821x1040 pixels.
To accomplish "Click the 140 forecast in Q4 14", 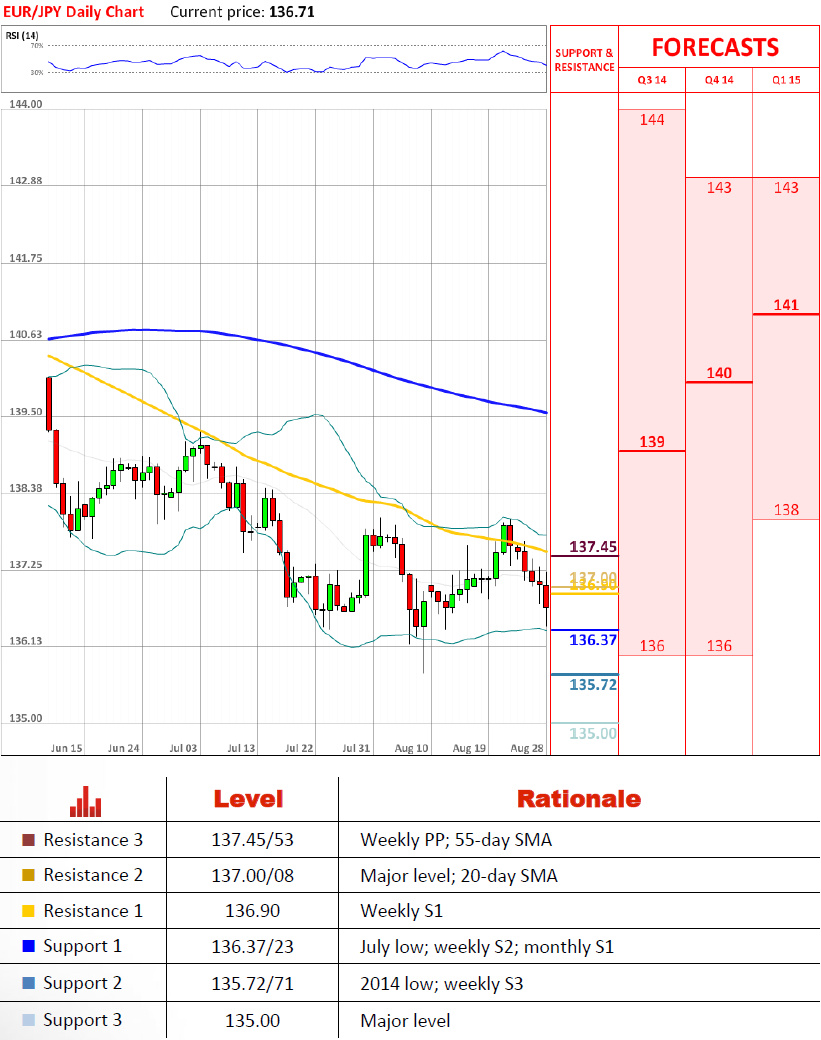I will click(x=719, y=373).
